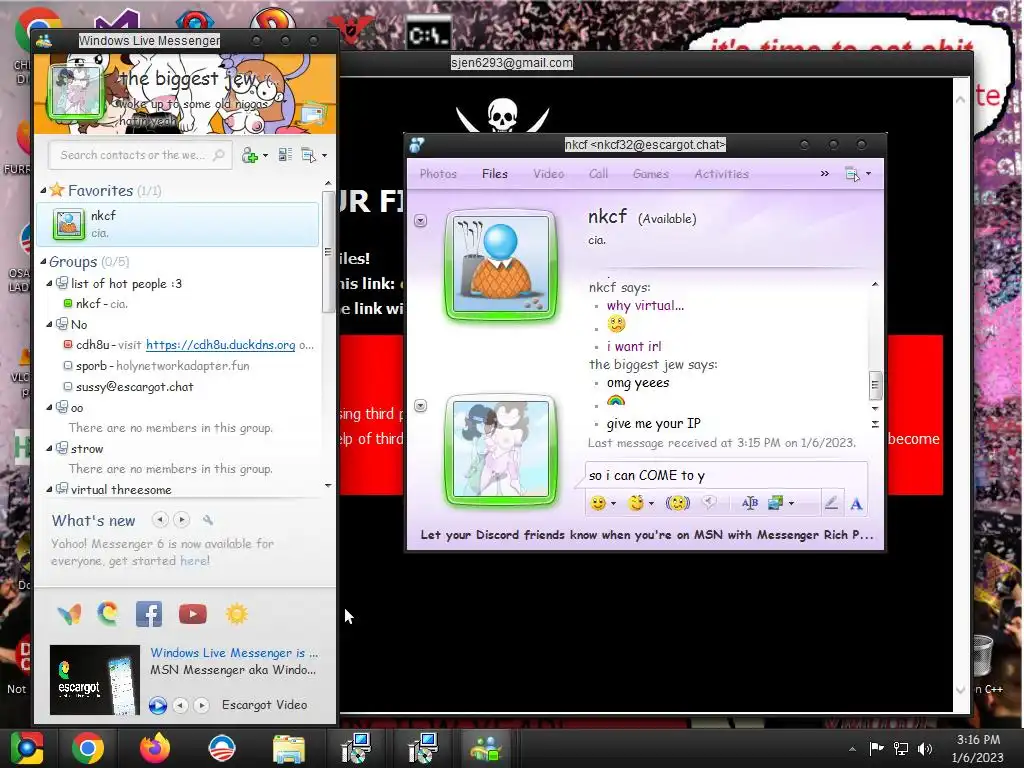Show next What's new item
This screenshot has width=1024, height=768.
pos(182,520)
